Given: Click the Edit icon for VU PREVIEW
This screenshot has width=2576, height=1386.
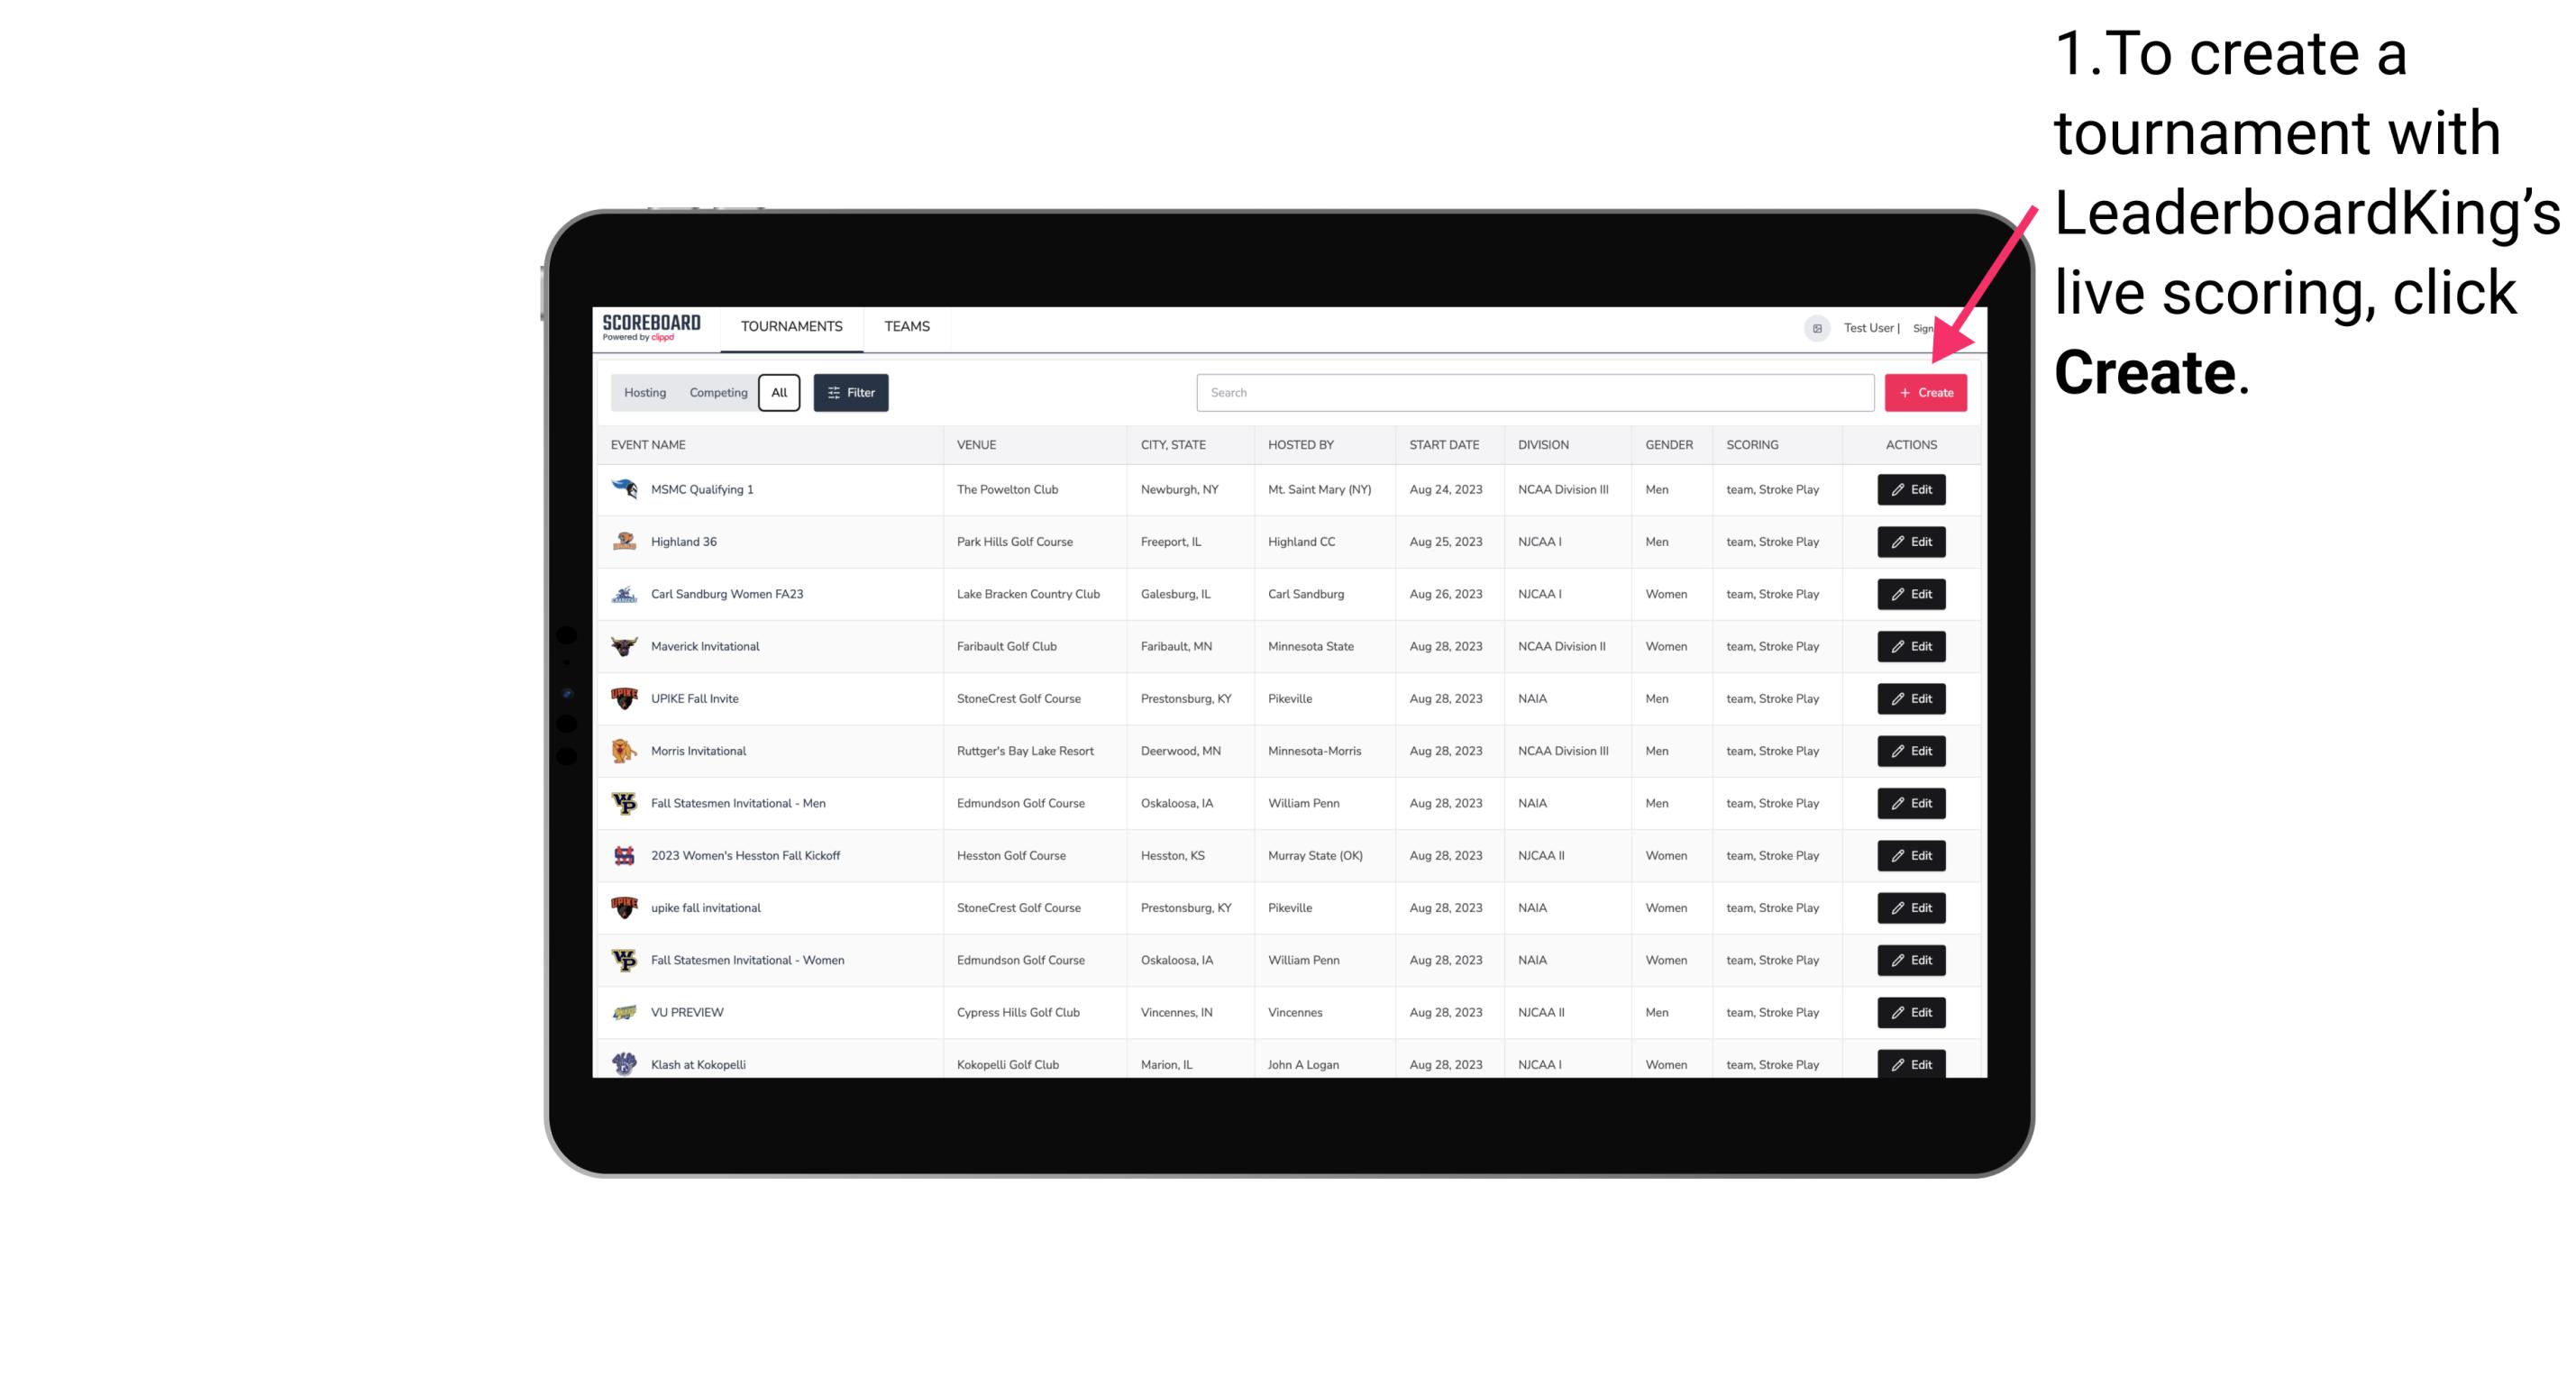Looking at the screenshot, I should (x=1910, y=1012).
